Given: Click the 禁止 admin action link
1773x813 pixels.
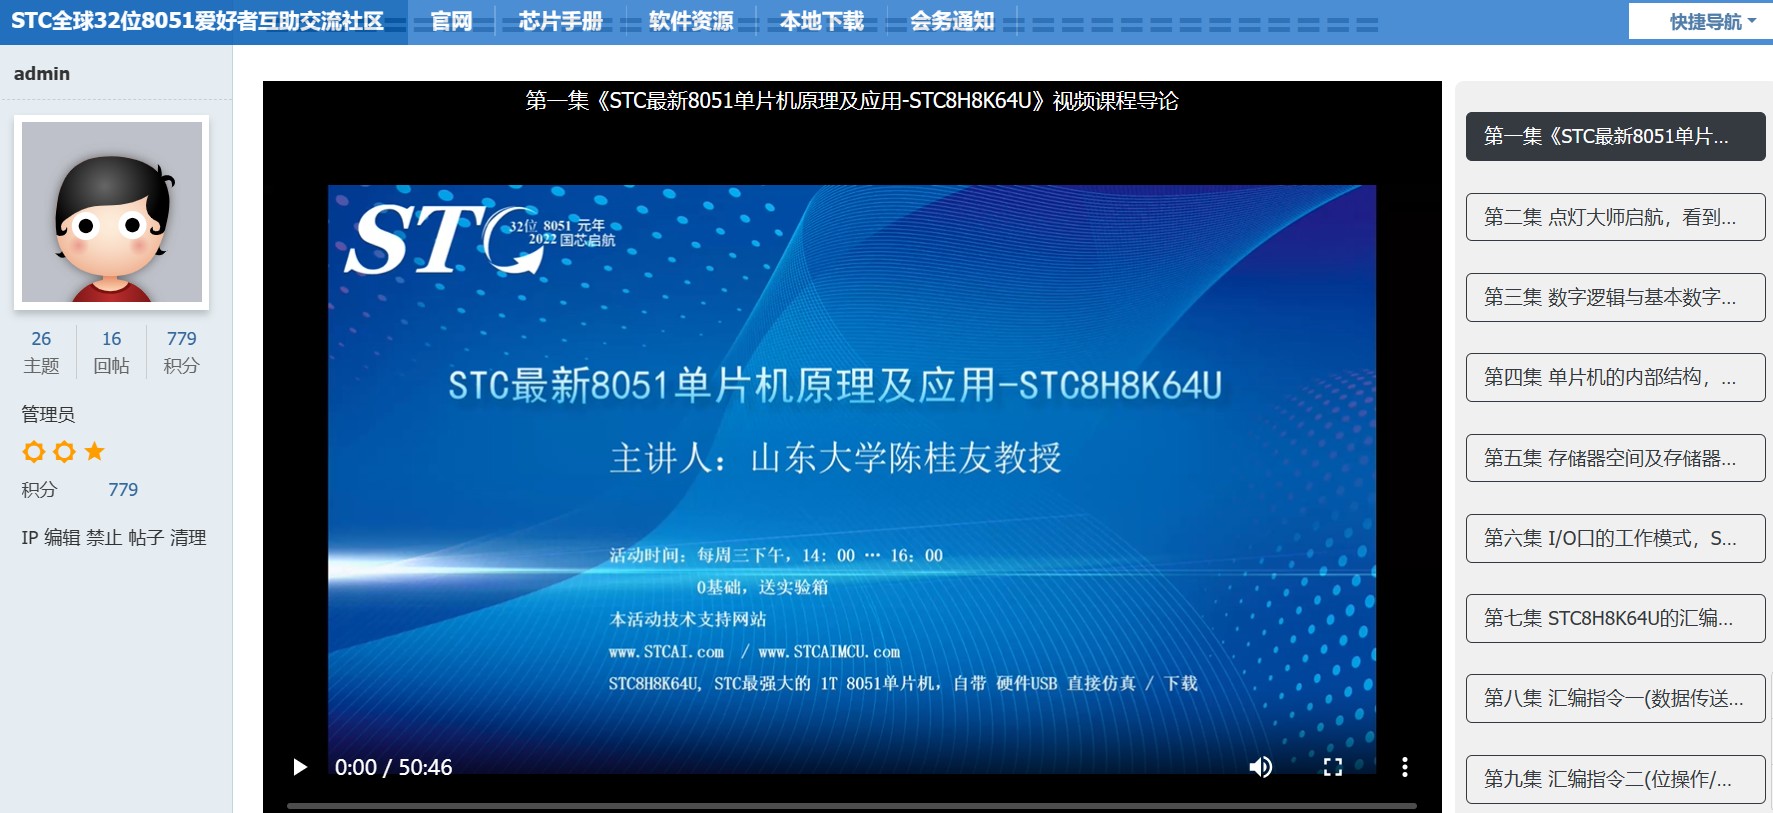Looking at the screenshot, I should [x=104, y=538].
